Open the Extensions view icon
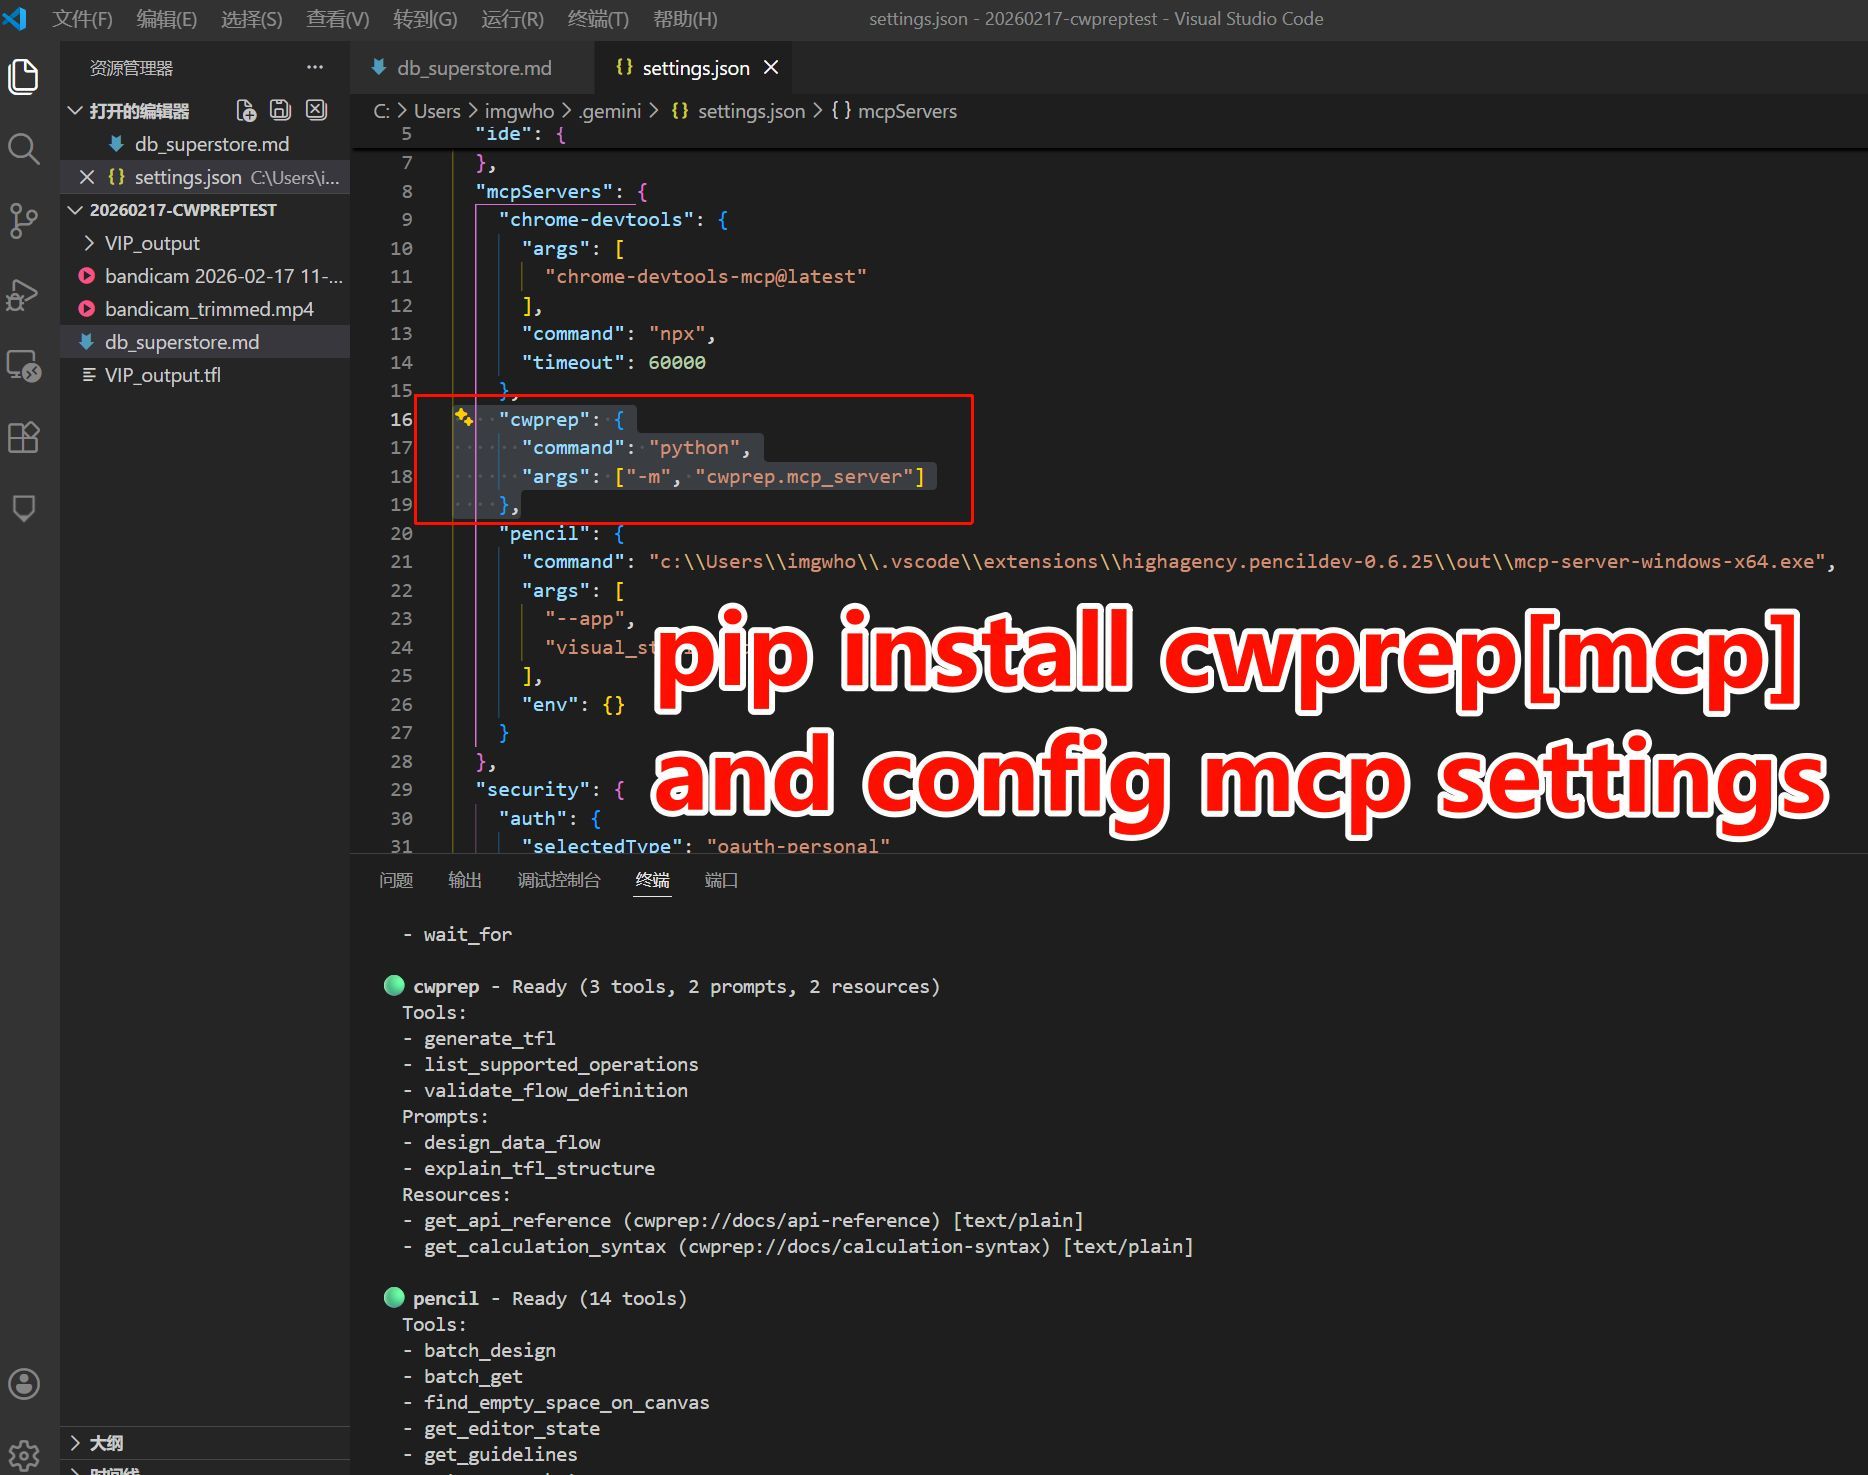 click(x=24, y=437)
